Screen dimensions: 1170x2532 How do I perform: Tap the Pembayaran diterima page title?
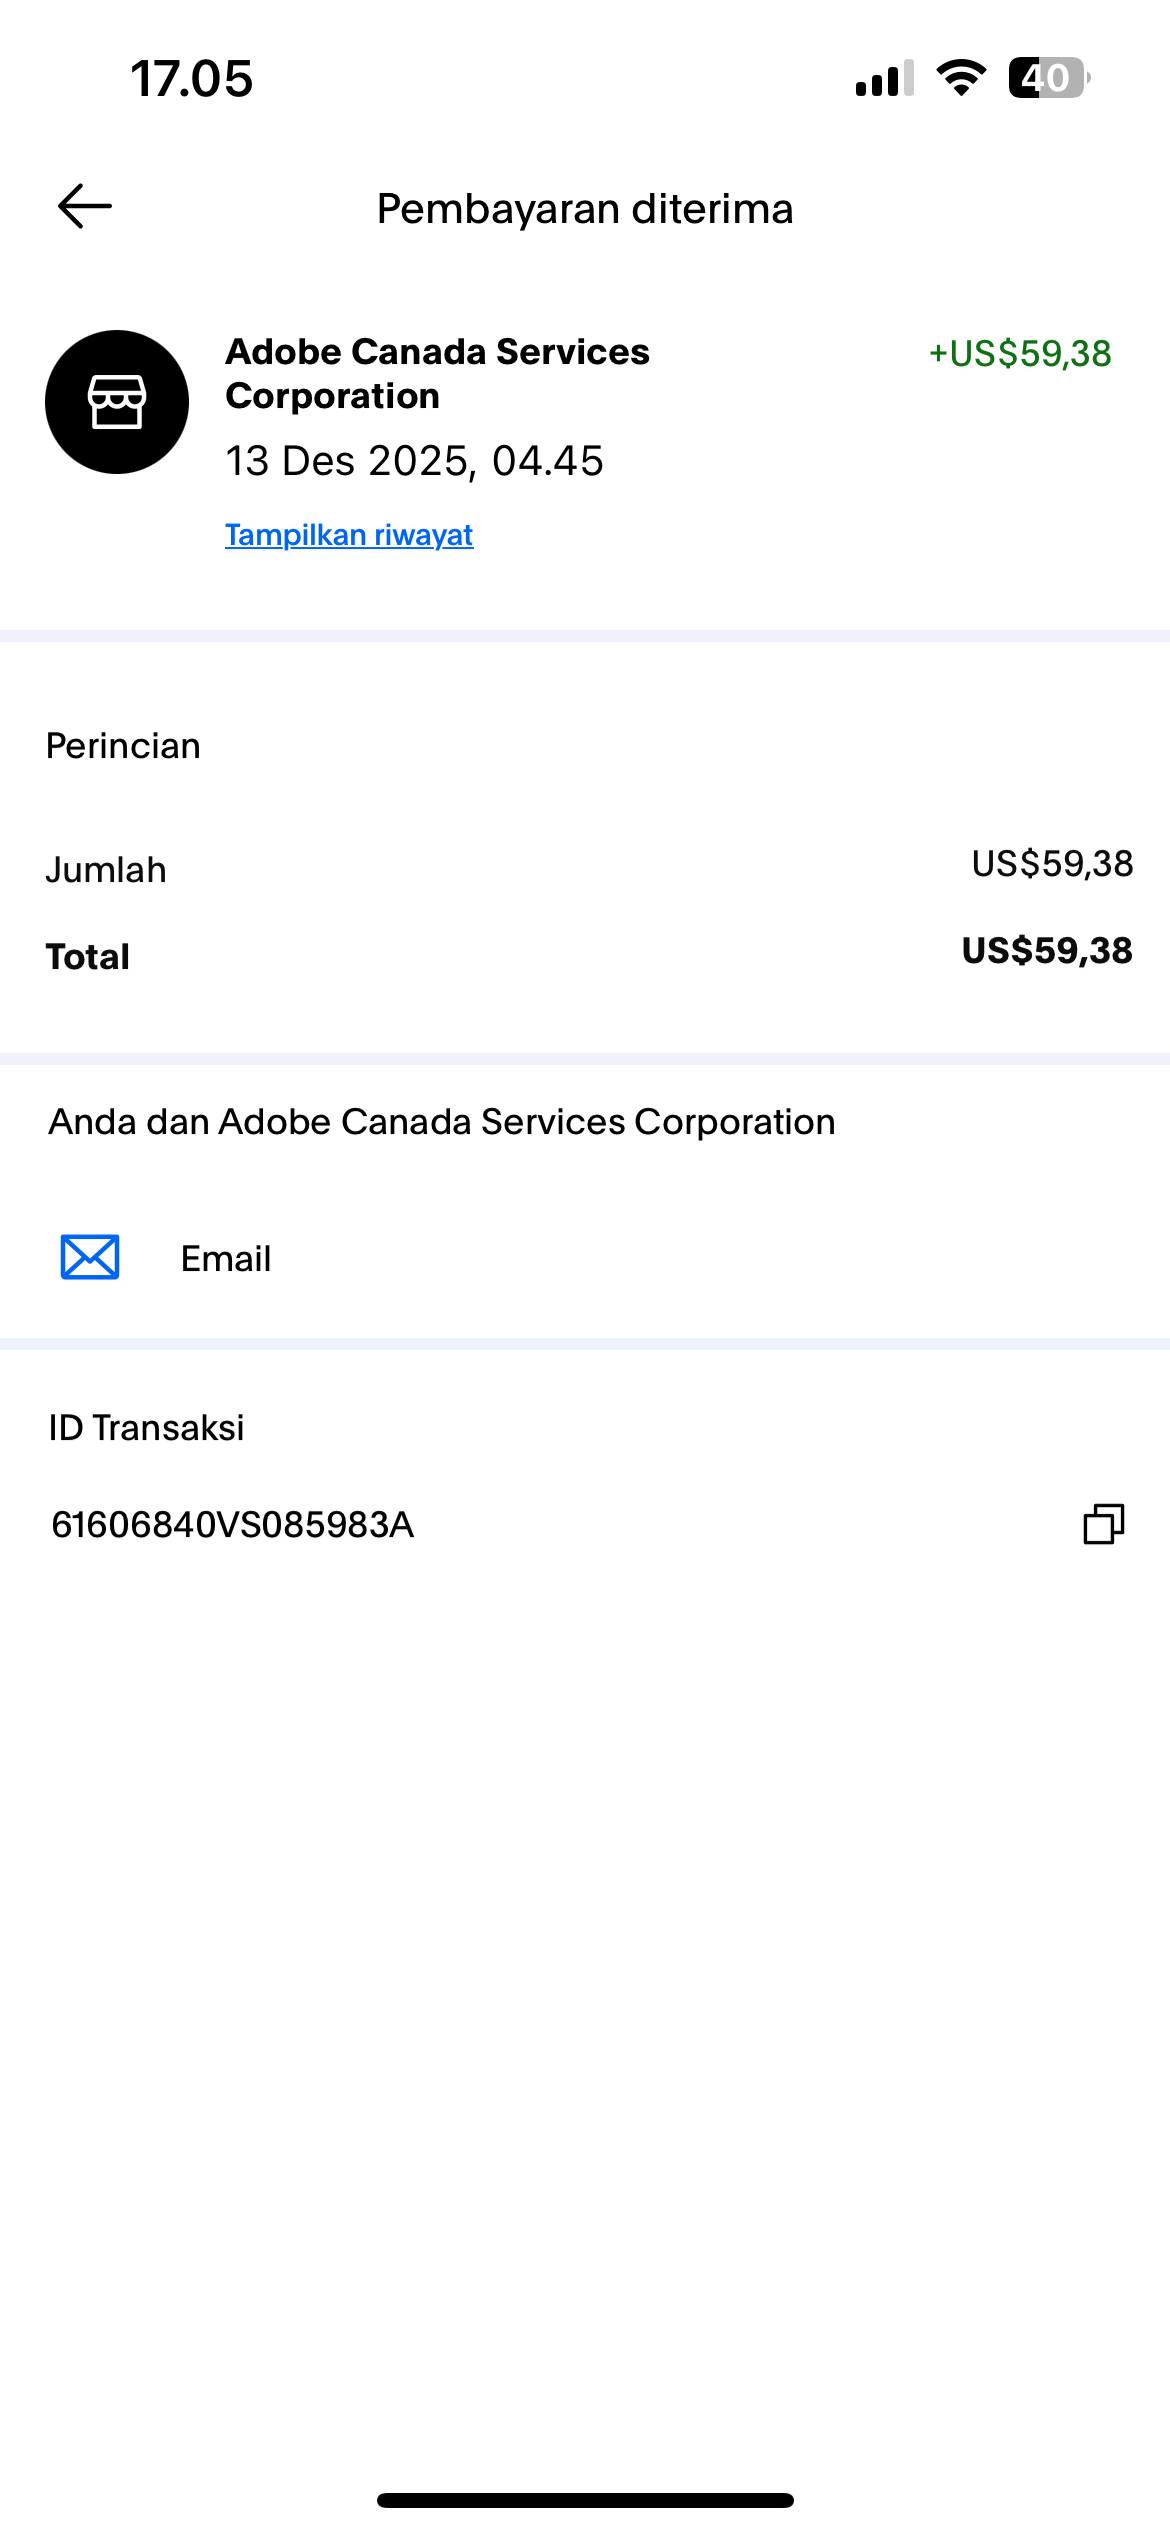coord(585,209)
